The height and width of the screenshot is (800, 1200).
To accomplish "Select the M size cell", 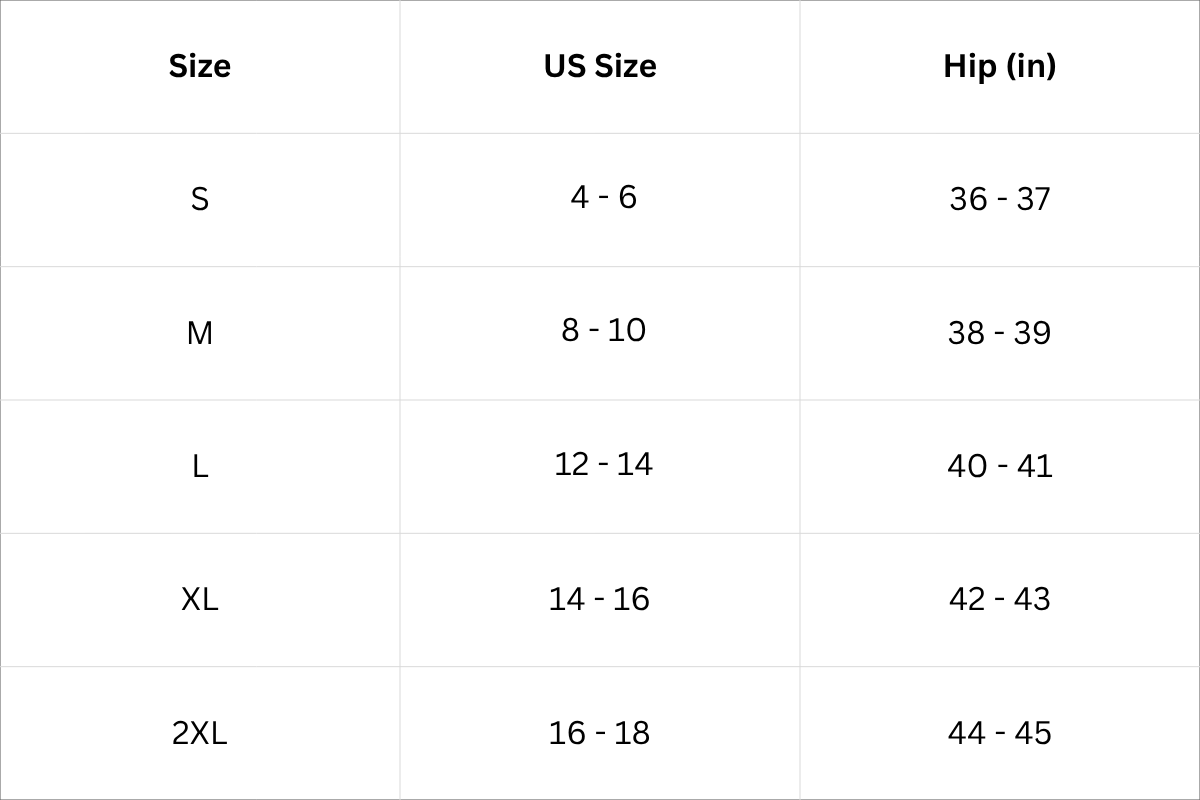I will (x=200, y=332).
